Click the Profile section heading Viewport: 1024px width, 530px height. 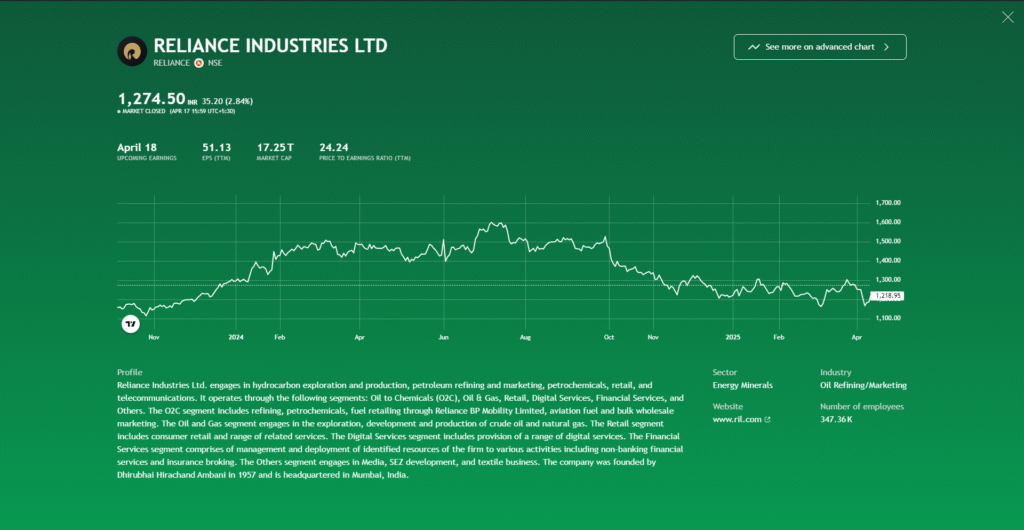(x=129, y=372)
